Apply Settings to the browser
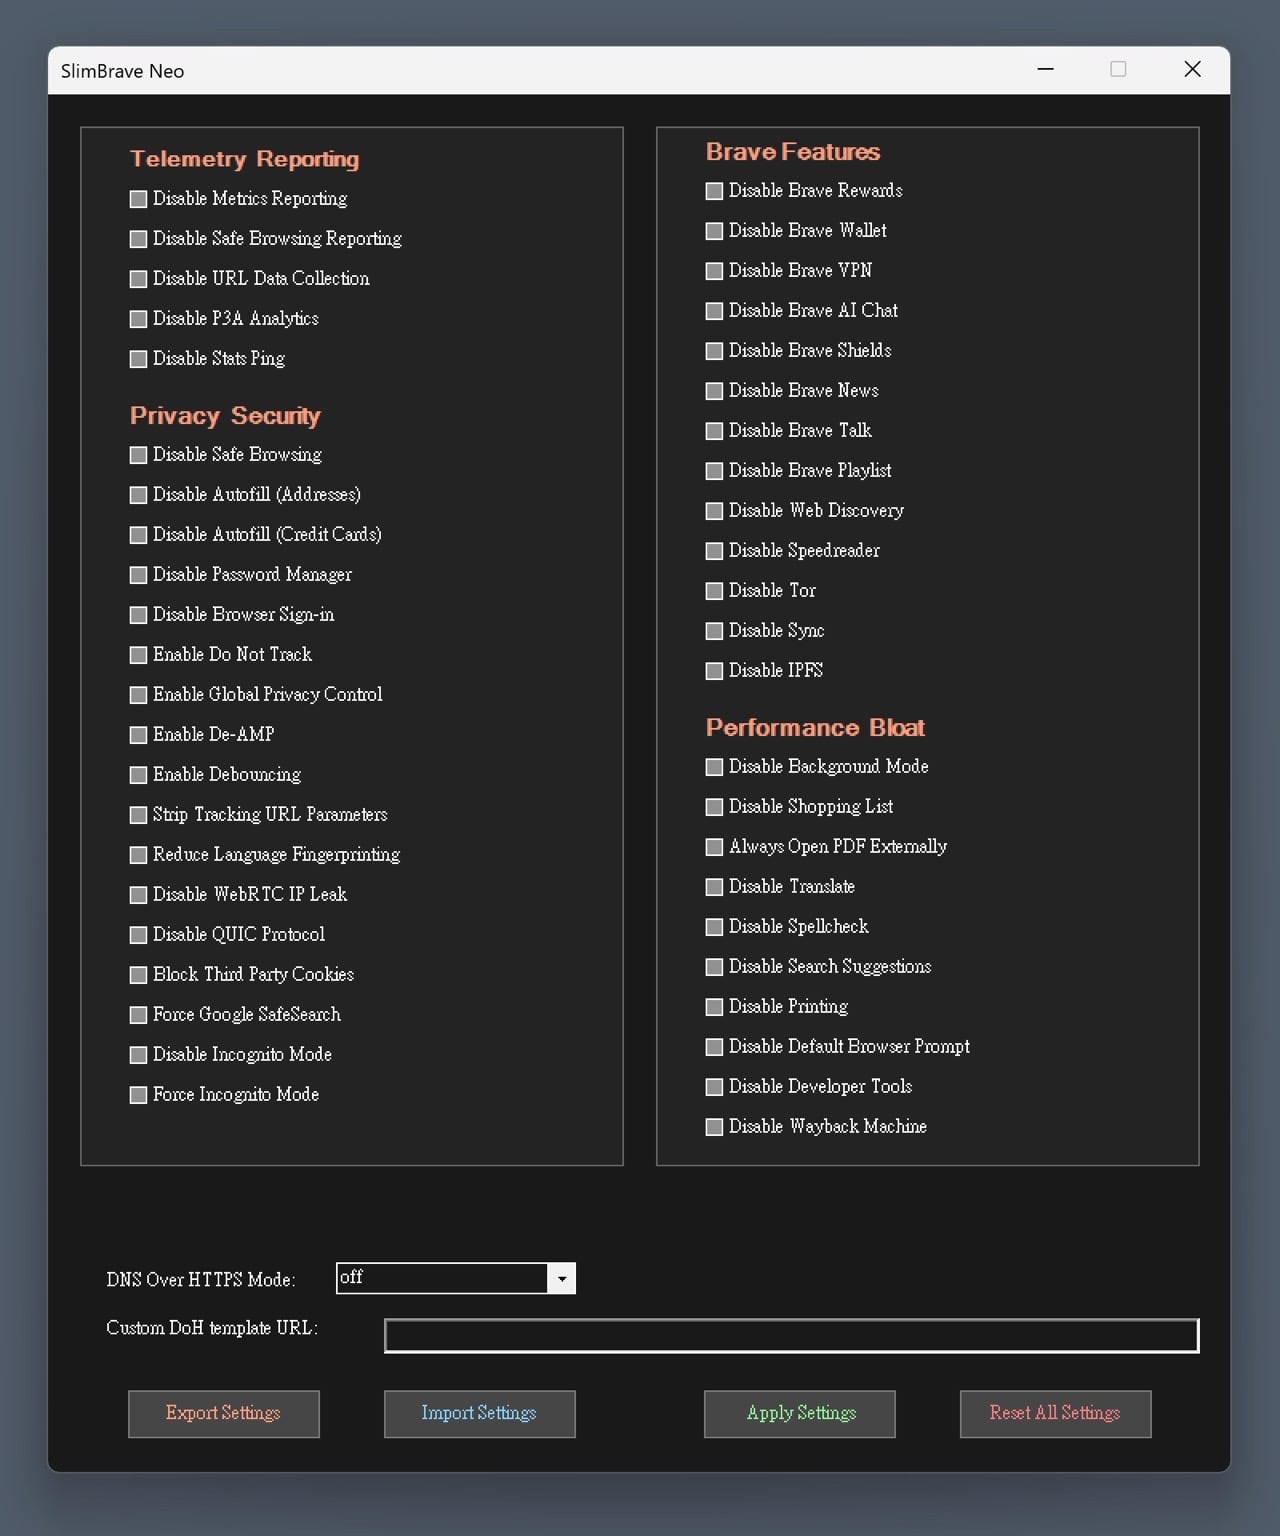This screenshot has height=1536, width=1280. pyautogui.click(x=799, y=1414)
